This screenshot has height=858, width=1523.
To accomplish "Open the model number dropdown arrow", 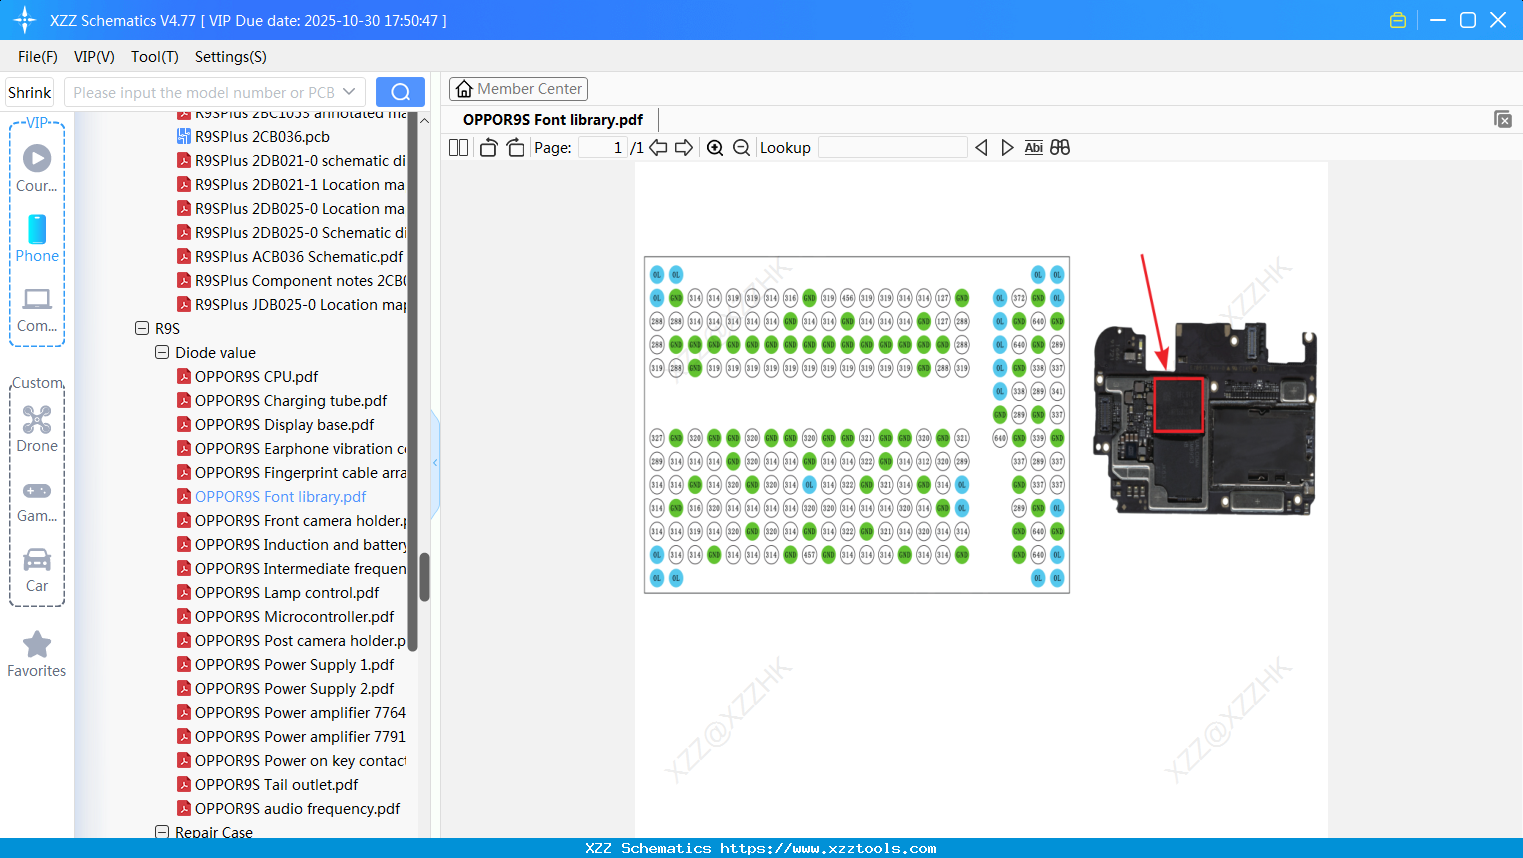I will [349, 92].
